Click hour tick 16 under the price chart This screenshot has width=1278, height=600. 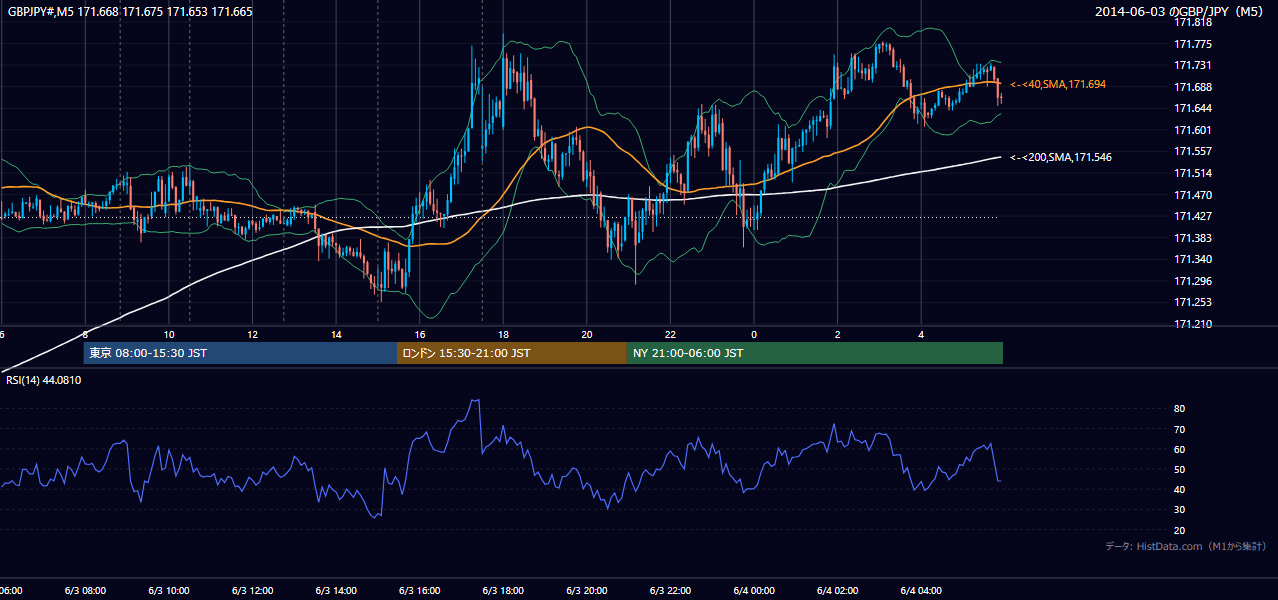point(420,334)
